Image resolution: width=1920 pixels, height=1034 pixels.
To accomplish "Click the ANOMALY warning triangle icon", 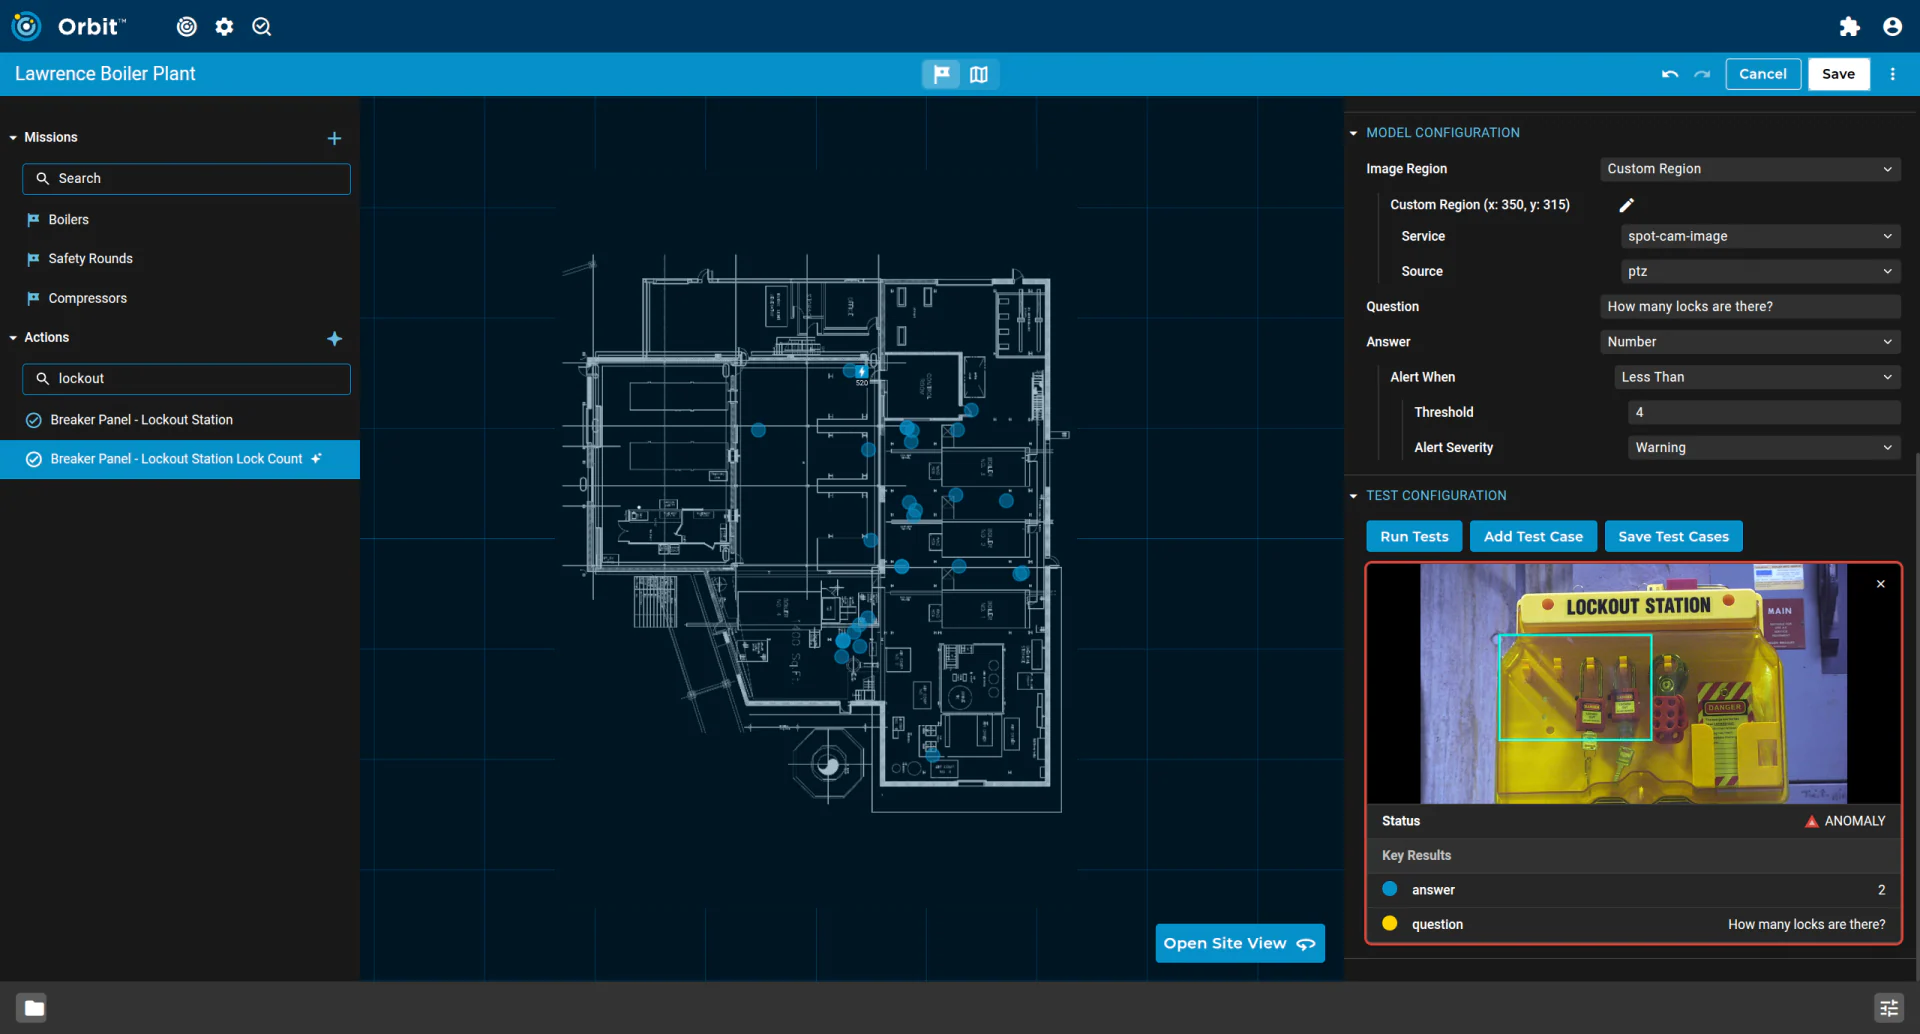I will 1811,822.
